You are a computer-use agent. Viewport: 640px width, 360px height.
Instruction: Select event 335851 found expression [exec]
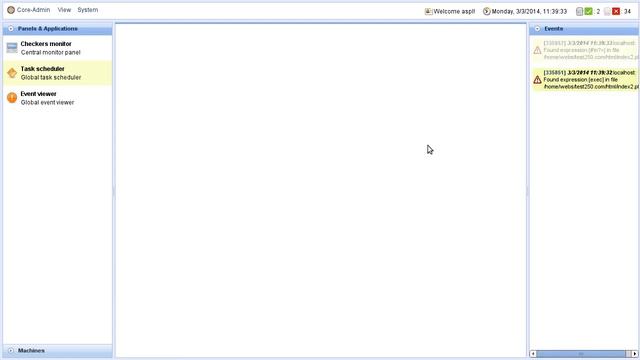click(585, 80)
